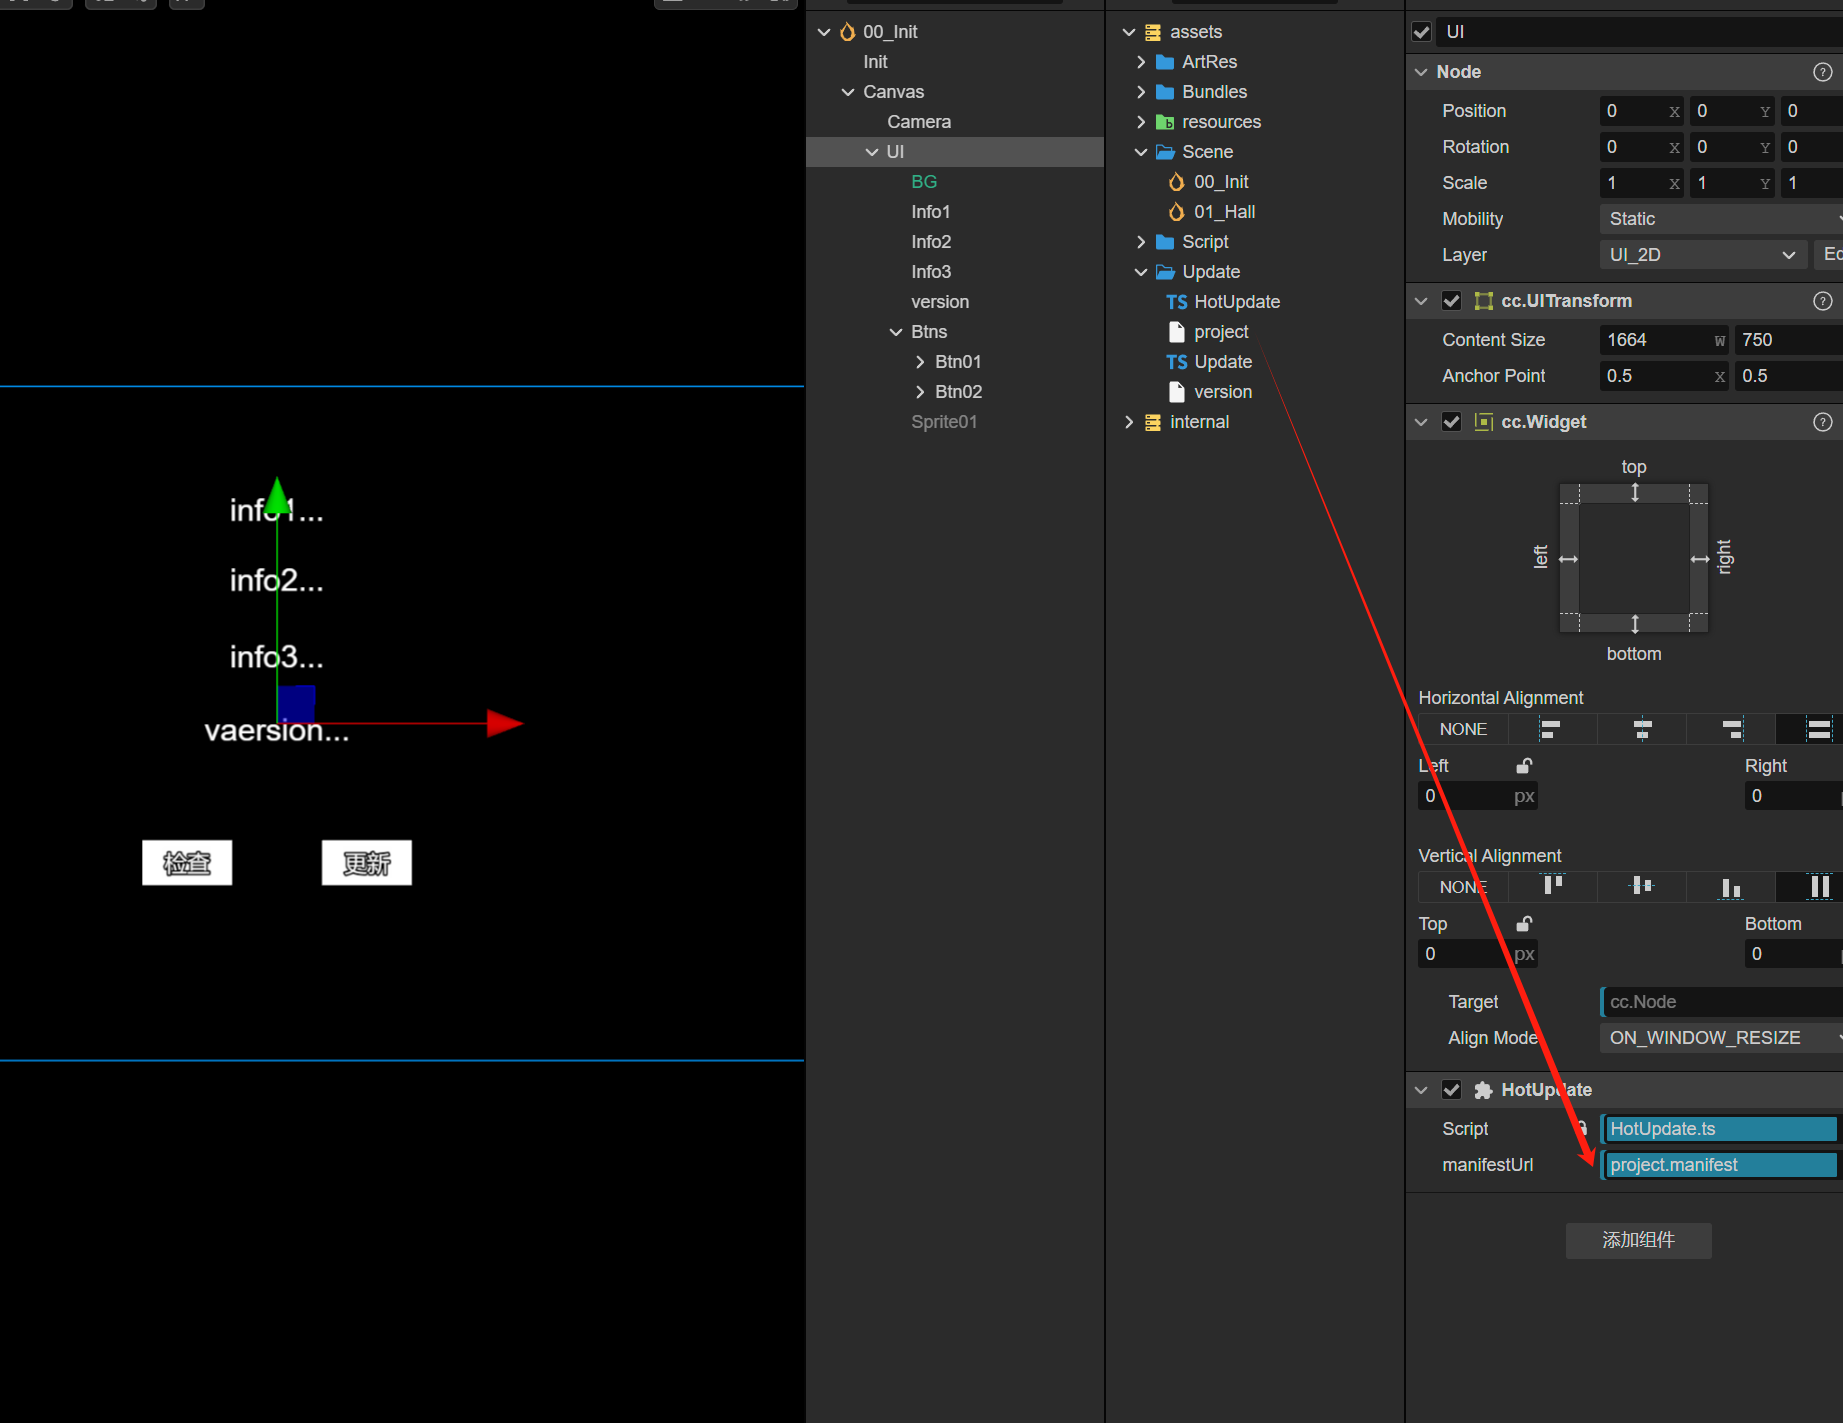
Task: Click the file icon beside version in assets
Action: tap(1177, 392)
